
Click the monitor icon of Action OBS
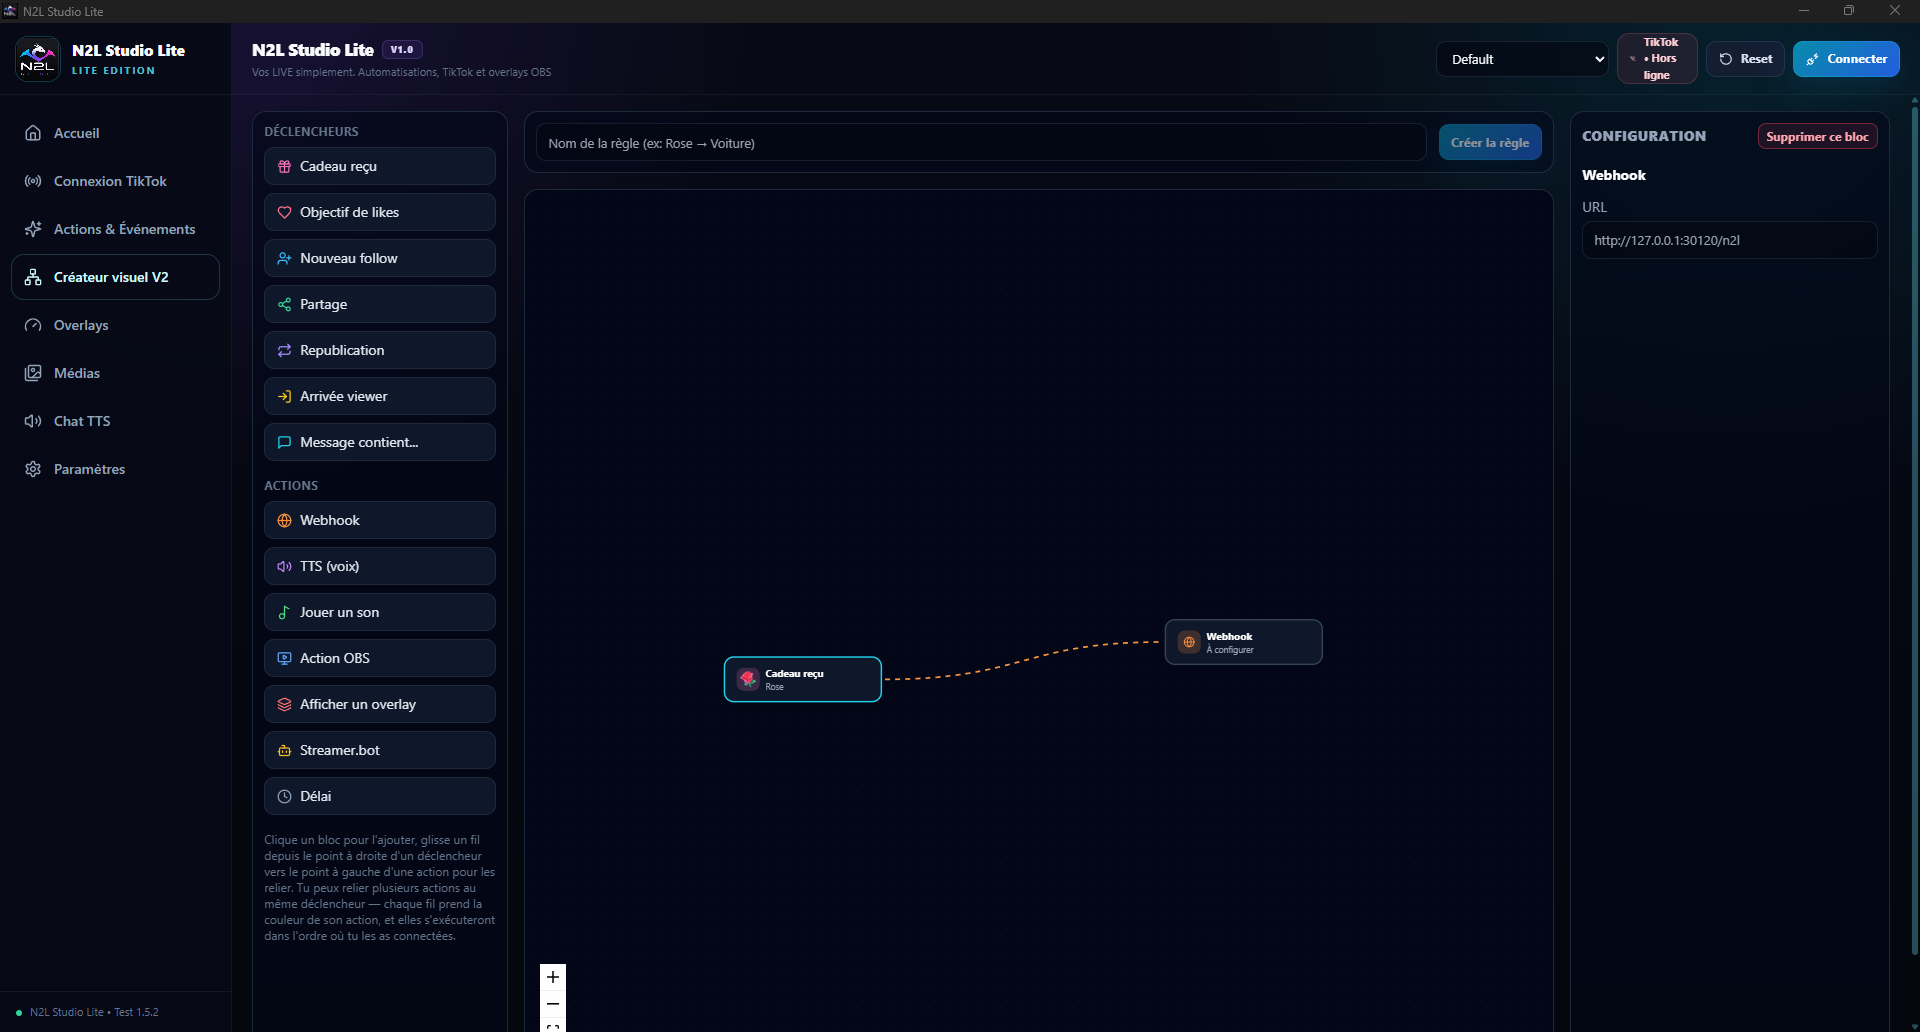click(284, 658)
